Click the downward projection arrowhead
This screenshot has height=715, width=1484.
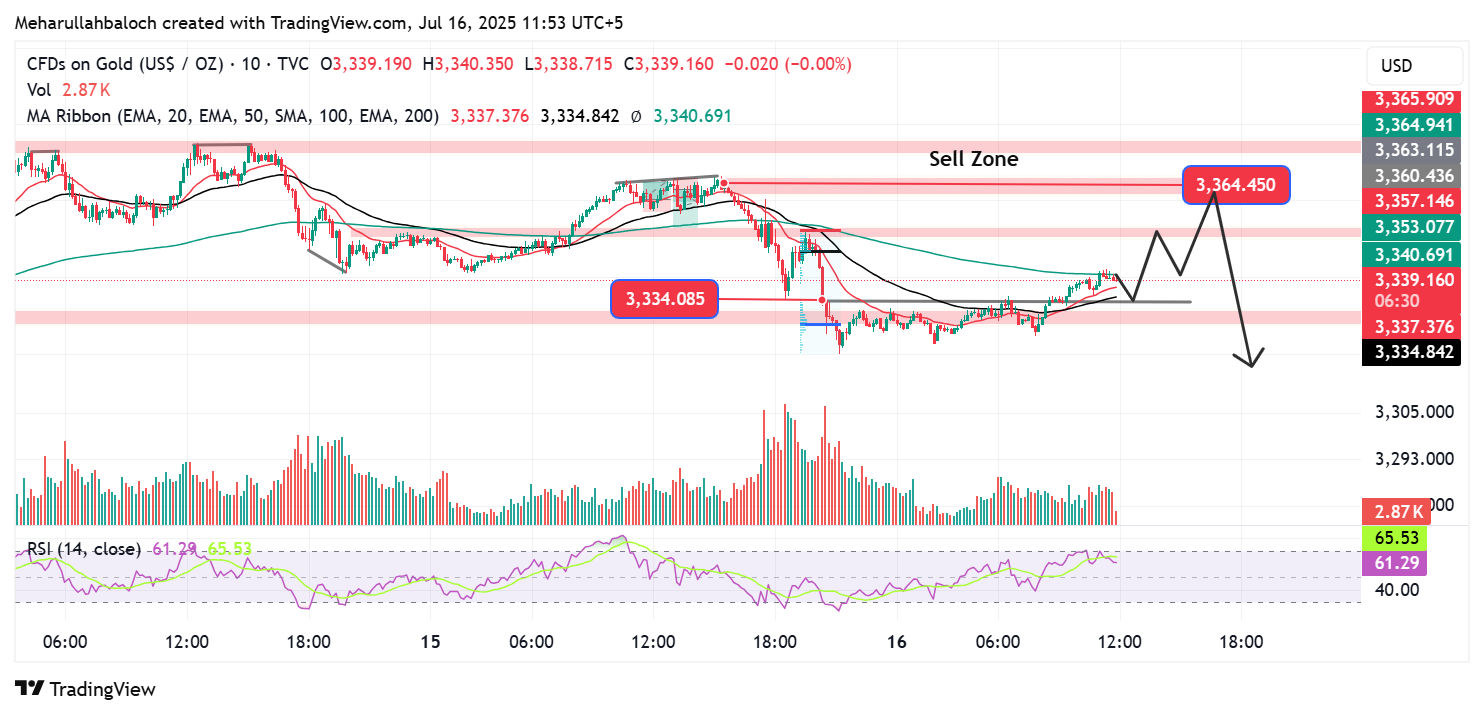pyautogui.click(x=1250, y=361)
